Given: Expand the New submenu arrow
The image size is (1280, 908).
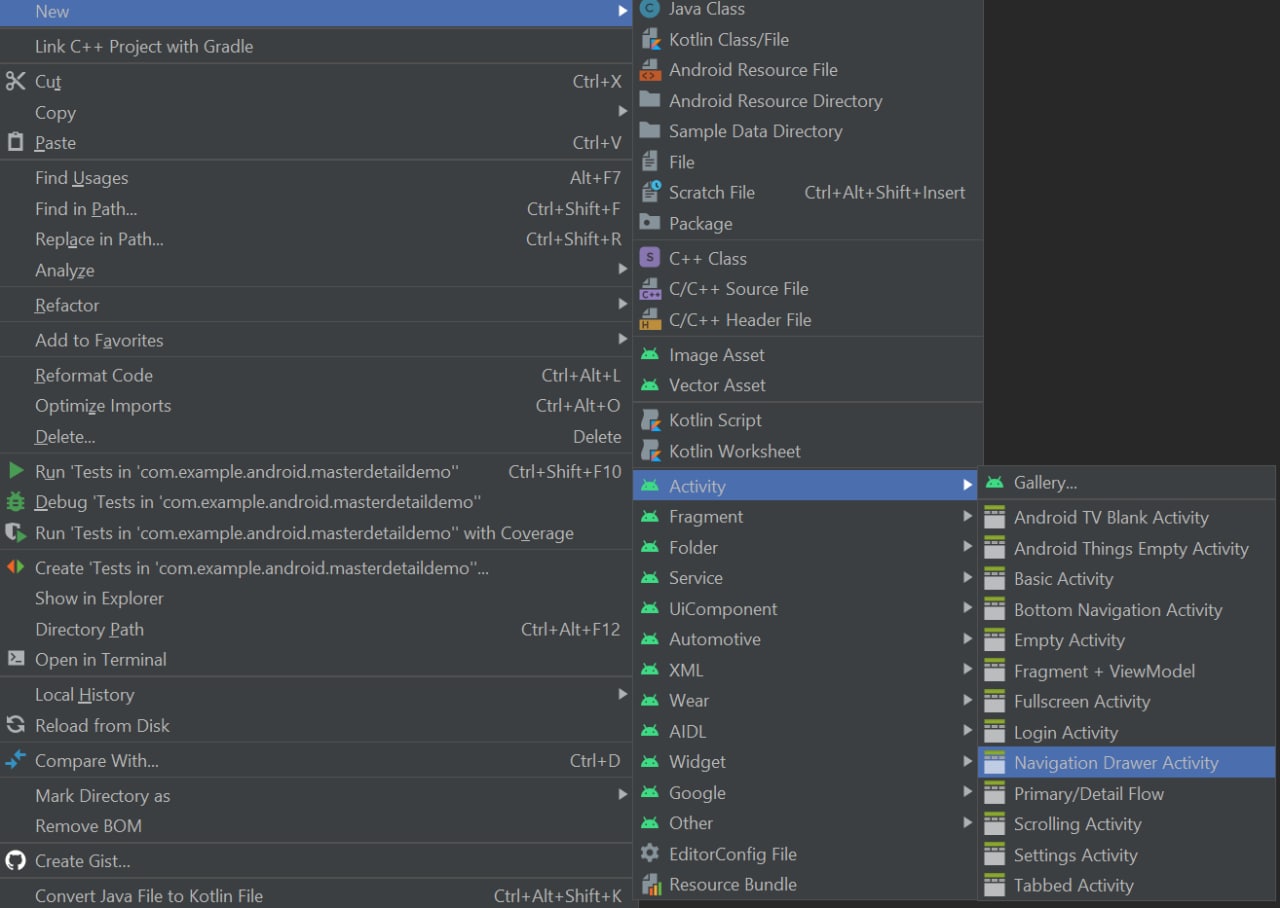Looking at the screenshot, I should [x=623, y=11].
